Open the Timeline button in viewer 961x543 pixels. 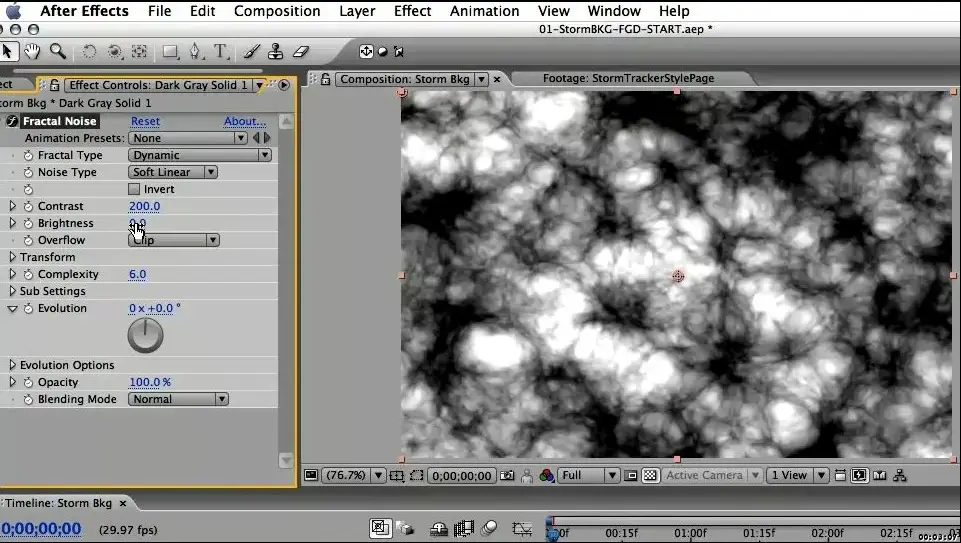coord(880,476)
